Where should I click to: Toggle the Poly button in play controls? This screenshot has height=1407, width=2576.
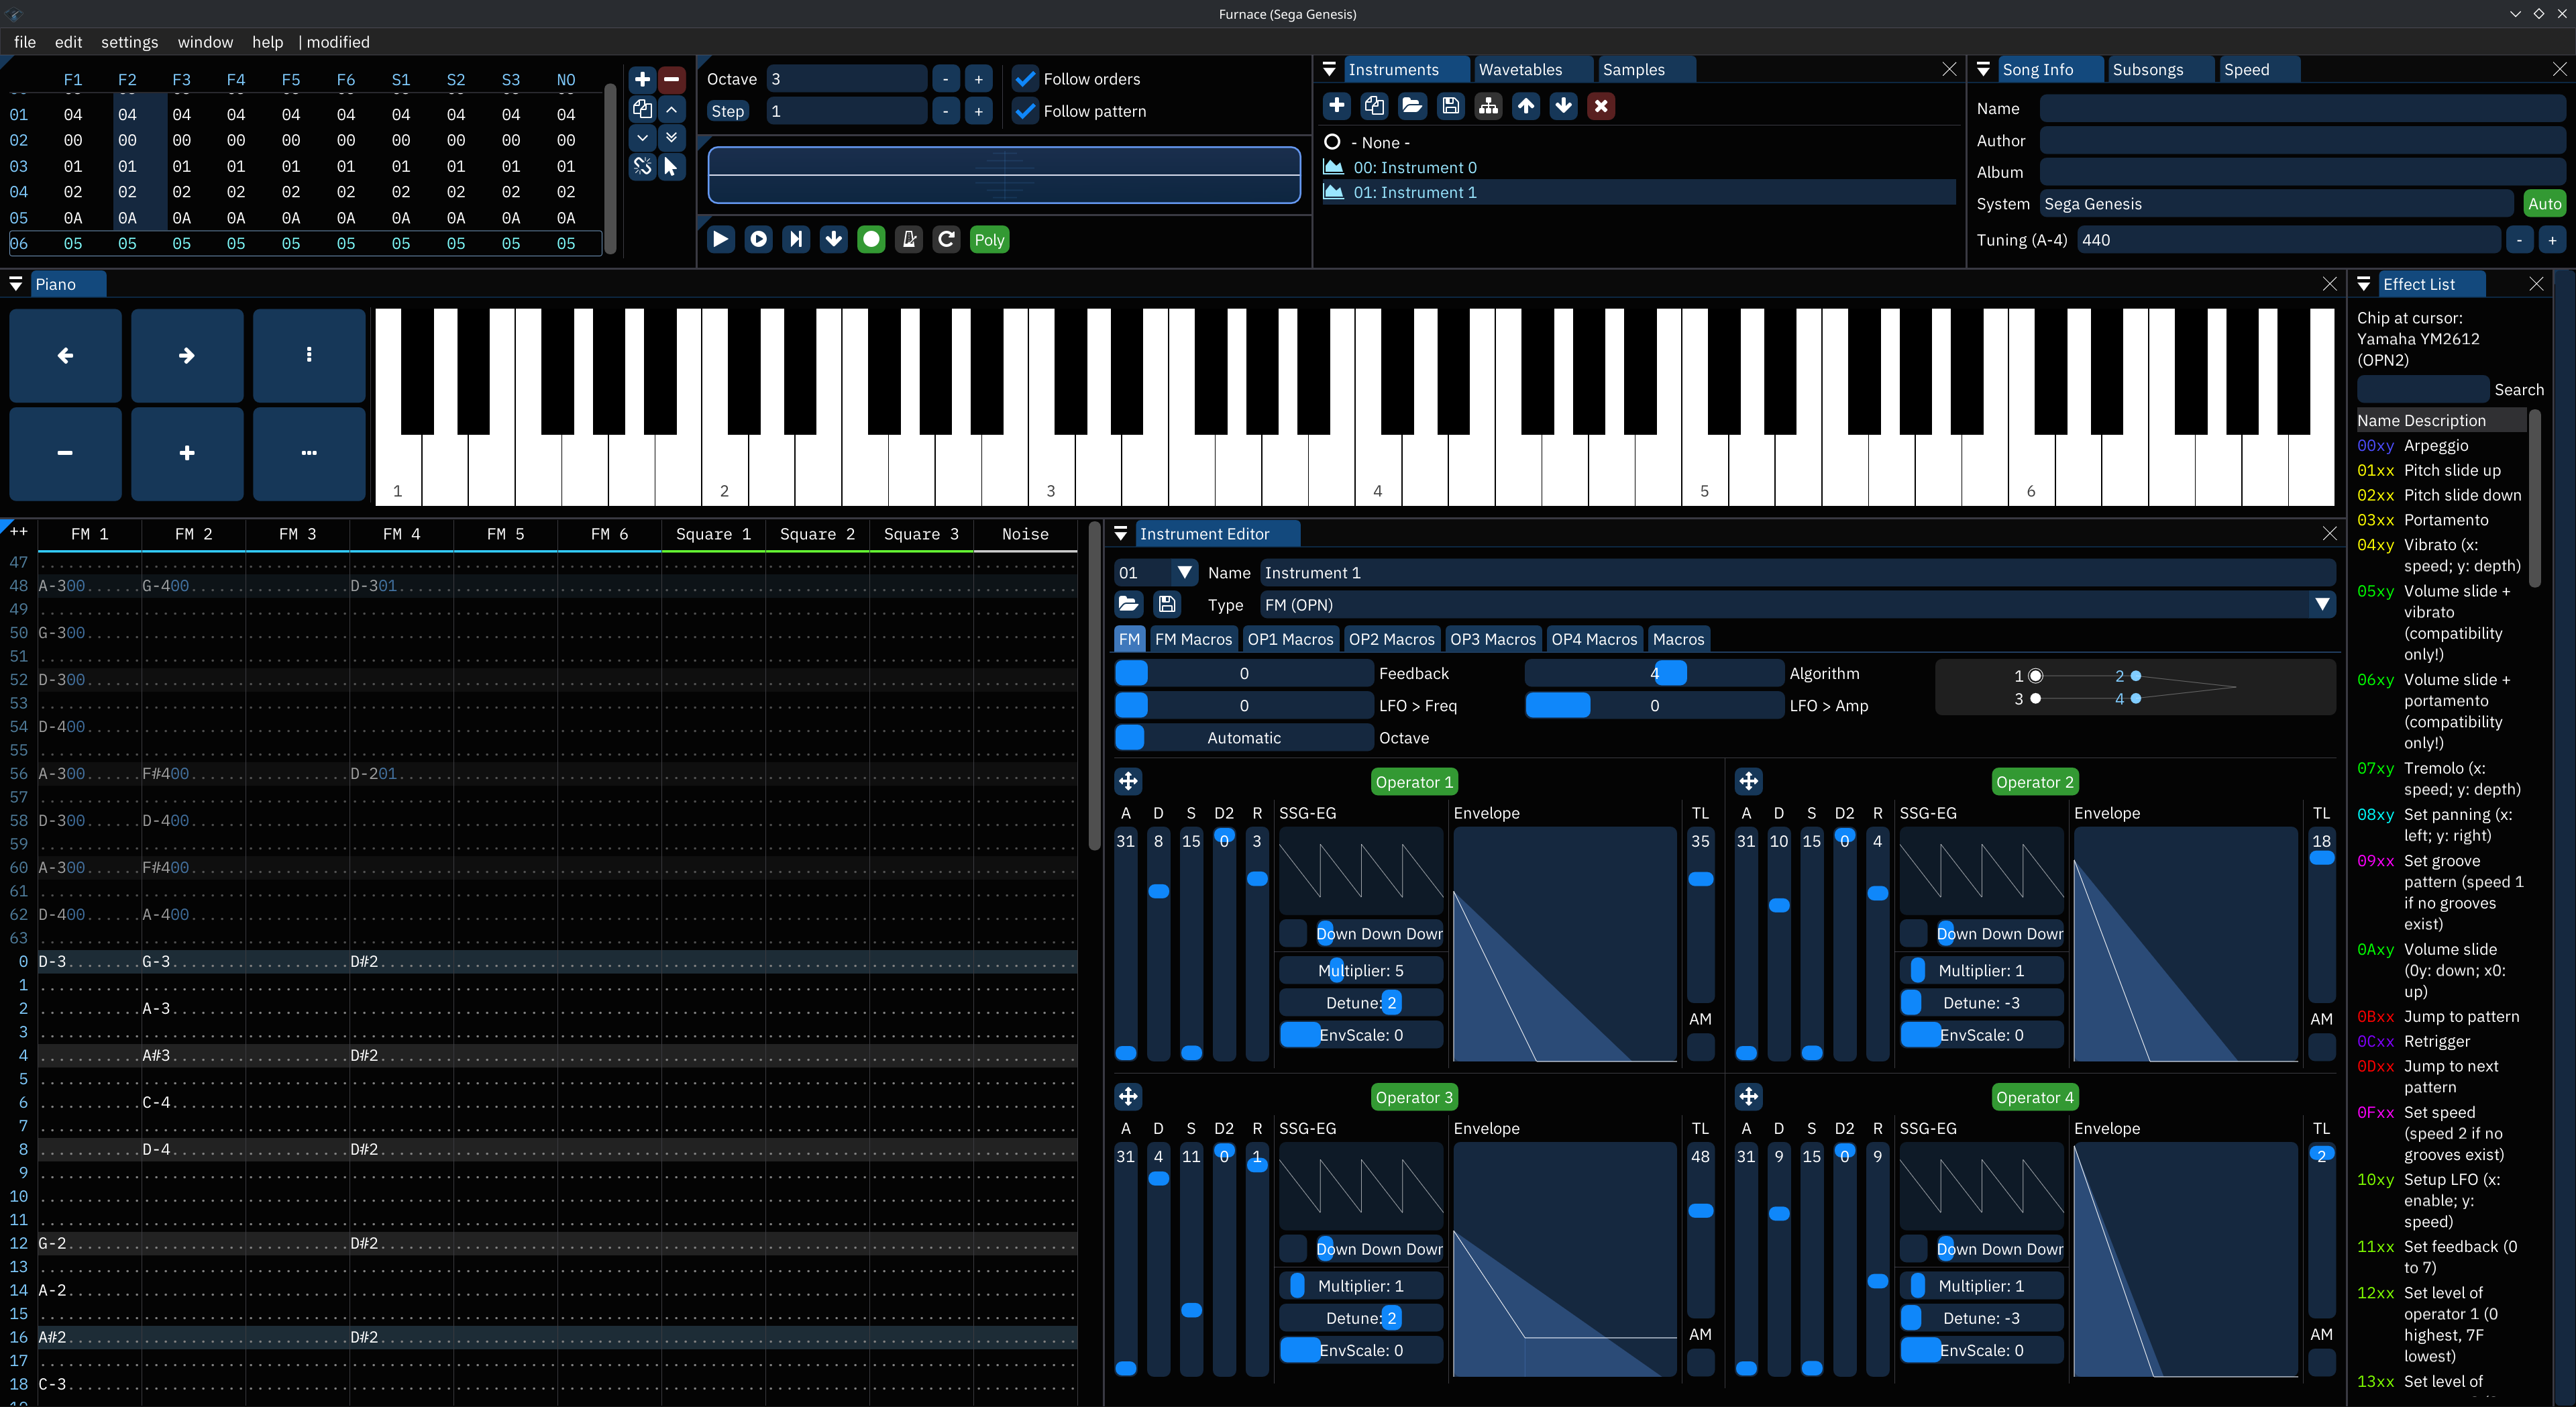[x=989, y=239]
